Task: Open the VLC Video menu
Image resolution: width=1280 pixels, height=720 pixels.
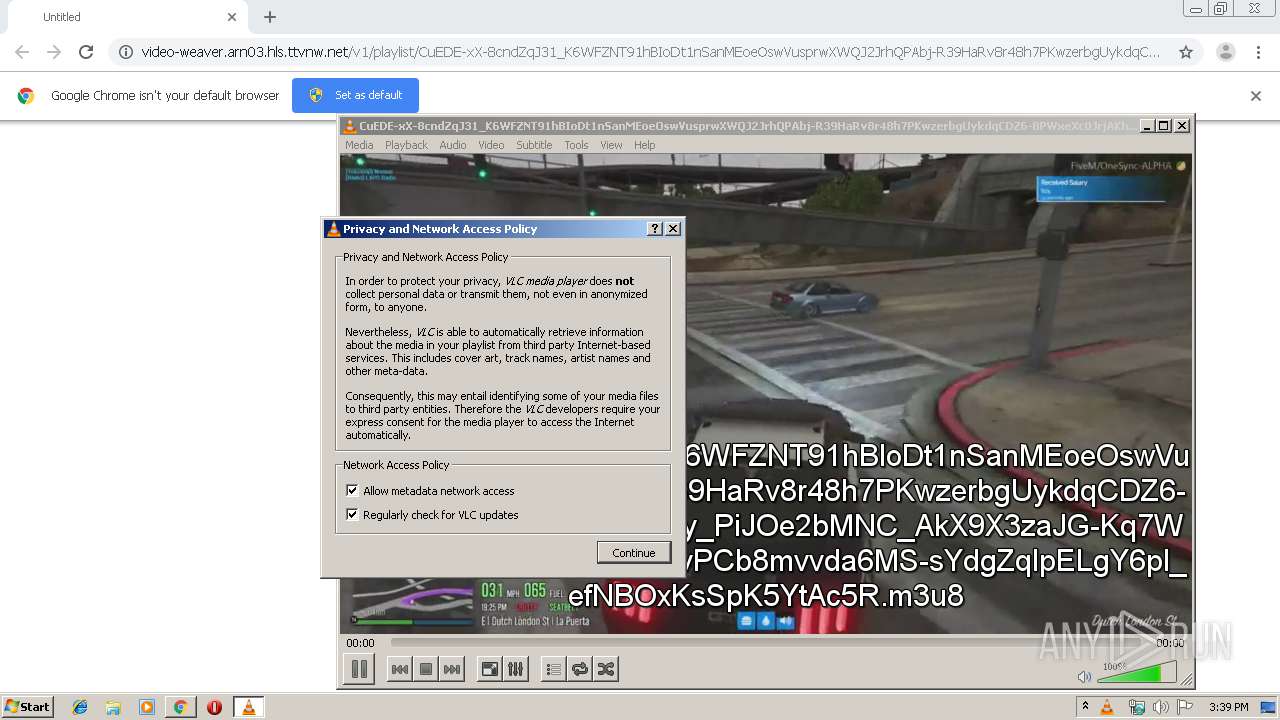Action: point(491,145)
